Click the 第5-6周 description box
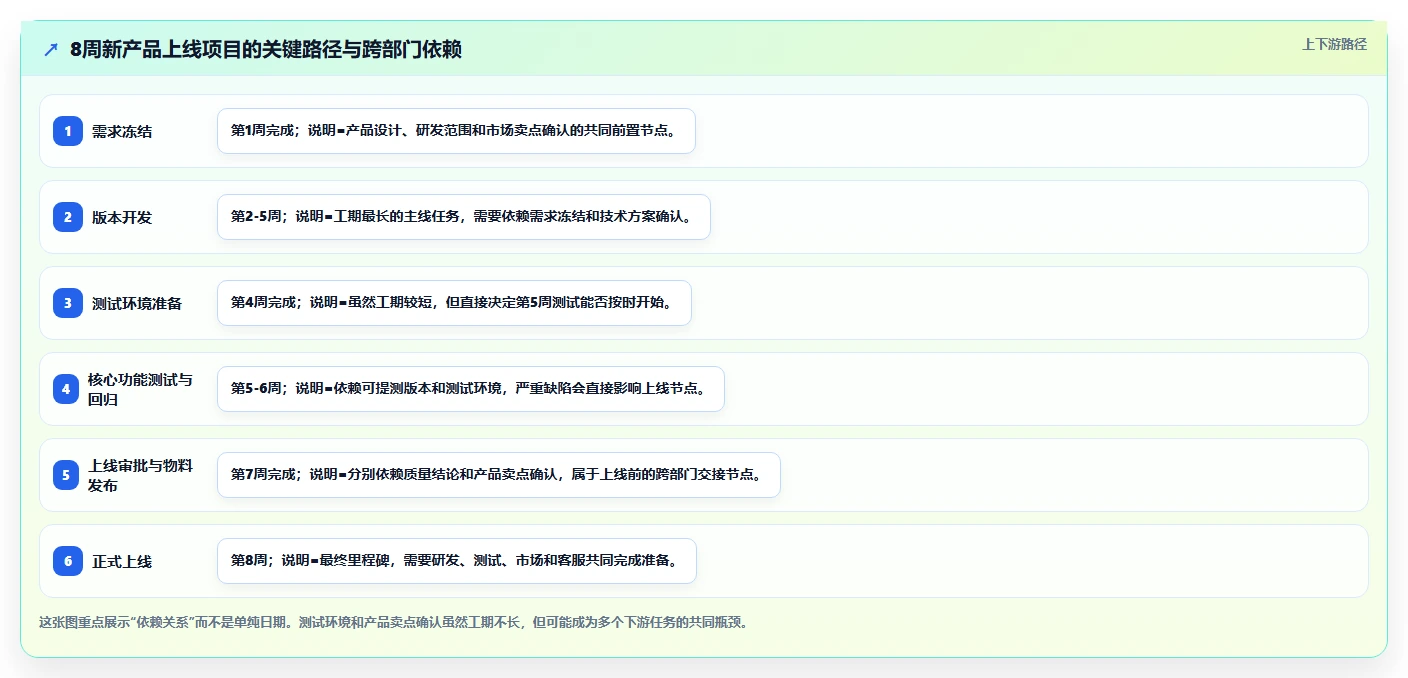Image resolution: width=1408 pixels, height=678 pixels. 471,389
